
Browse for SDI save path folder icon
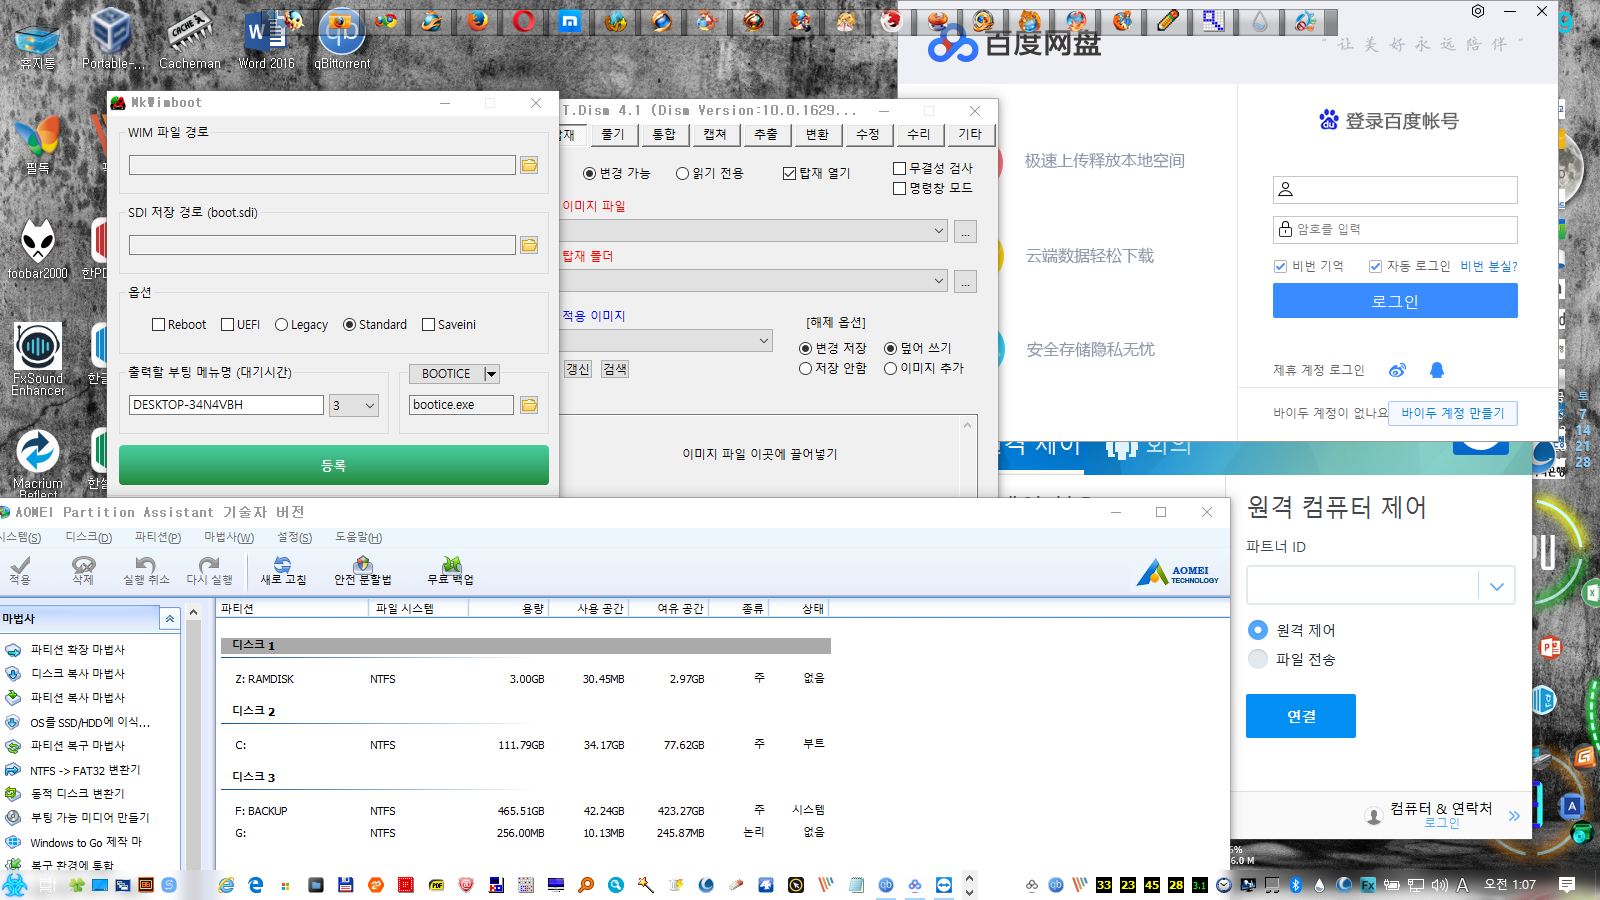[529, 245]
